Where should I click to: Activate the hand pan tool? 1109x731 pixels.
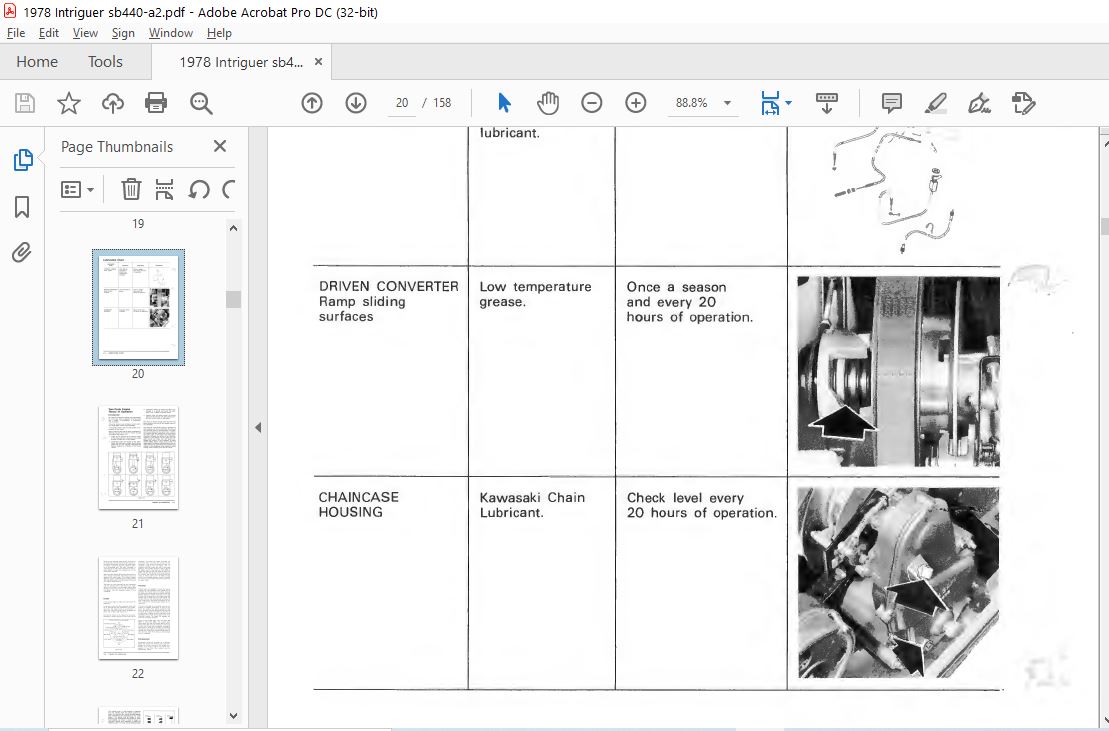(x=547, y=103)
